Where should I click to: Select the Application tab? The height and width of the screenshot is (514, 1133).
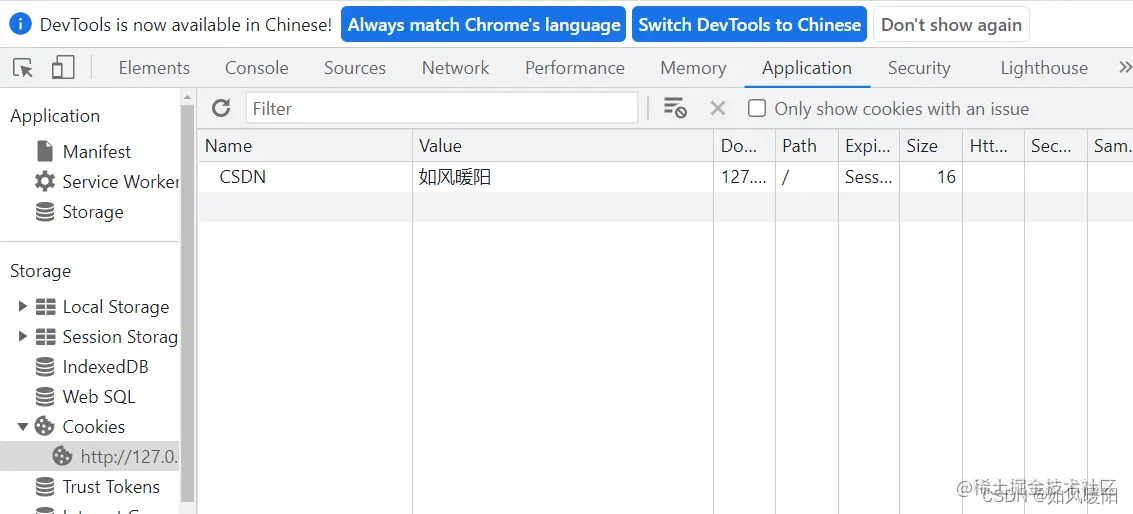806,68
